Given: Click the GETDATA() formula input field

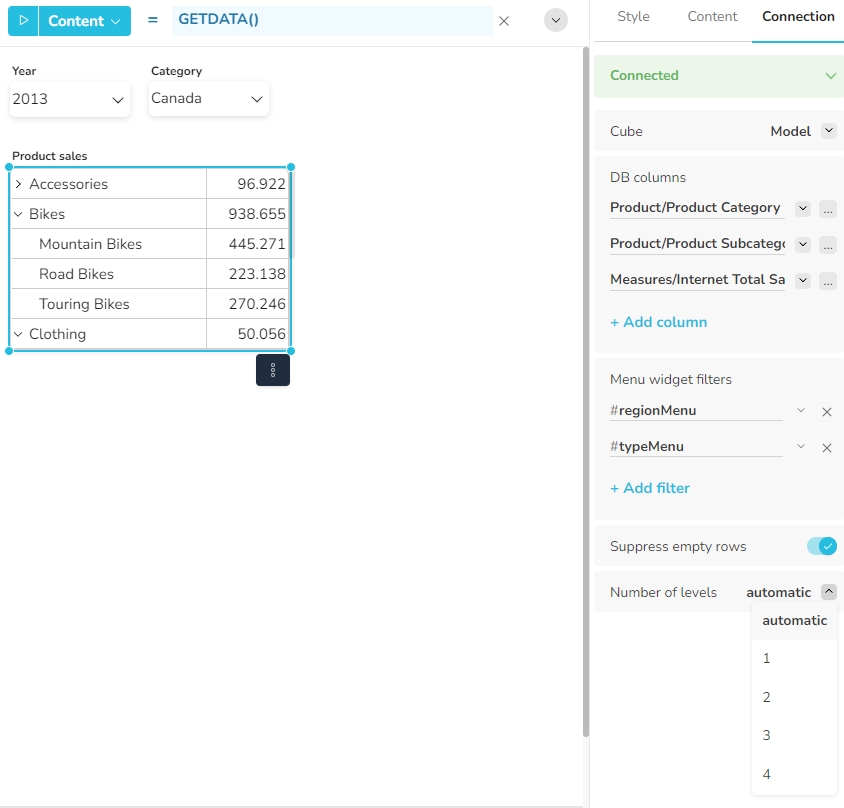Looking at the screenshot, I should tap(332, 21).
